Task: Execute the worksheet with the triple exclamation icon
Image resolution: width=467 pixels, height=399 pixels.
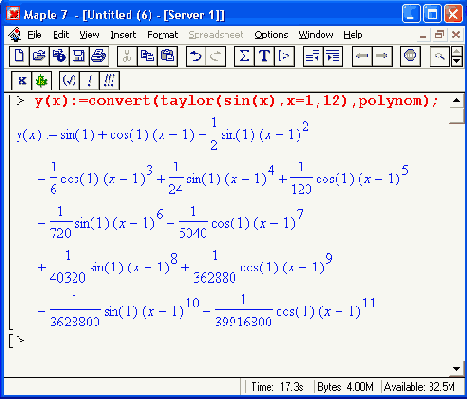Action: tap(109, 81)
